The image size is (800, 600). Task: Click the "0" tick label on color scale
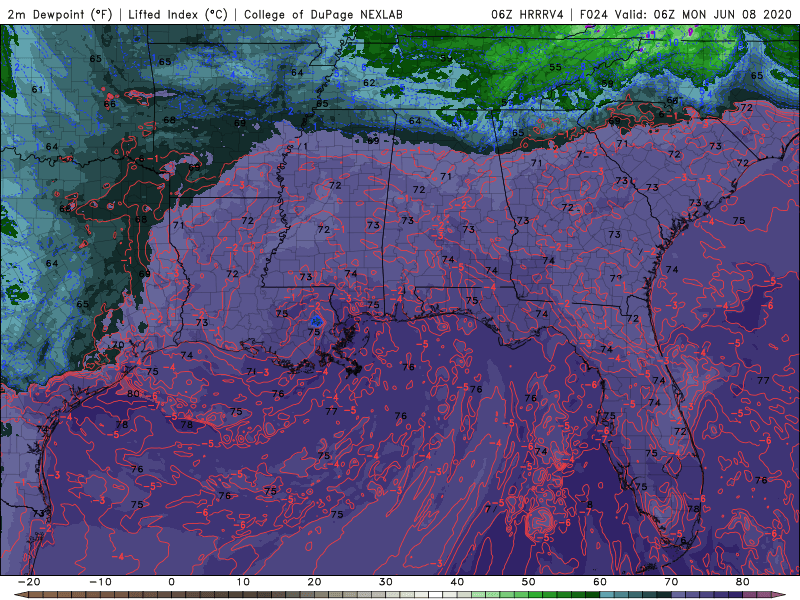pos(171,582)
